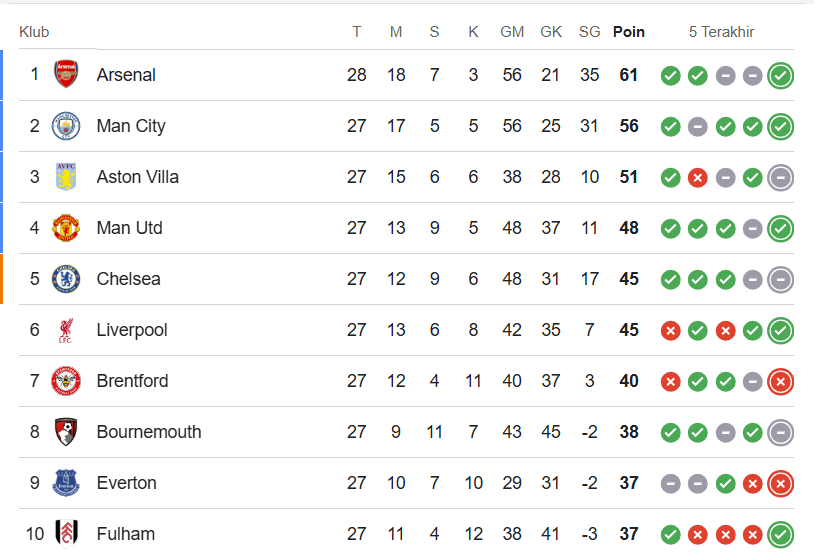Click the Chelsea club crest icon
Image resolution: width=816 pixels, height=555 pixels.
pyautogui.click(x=65, y=279)
